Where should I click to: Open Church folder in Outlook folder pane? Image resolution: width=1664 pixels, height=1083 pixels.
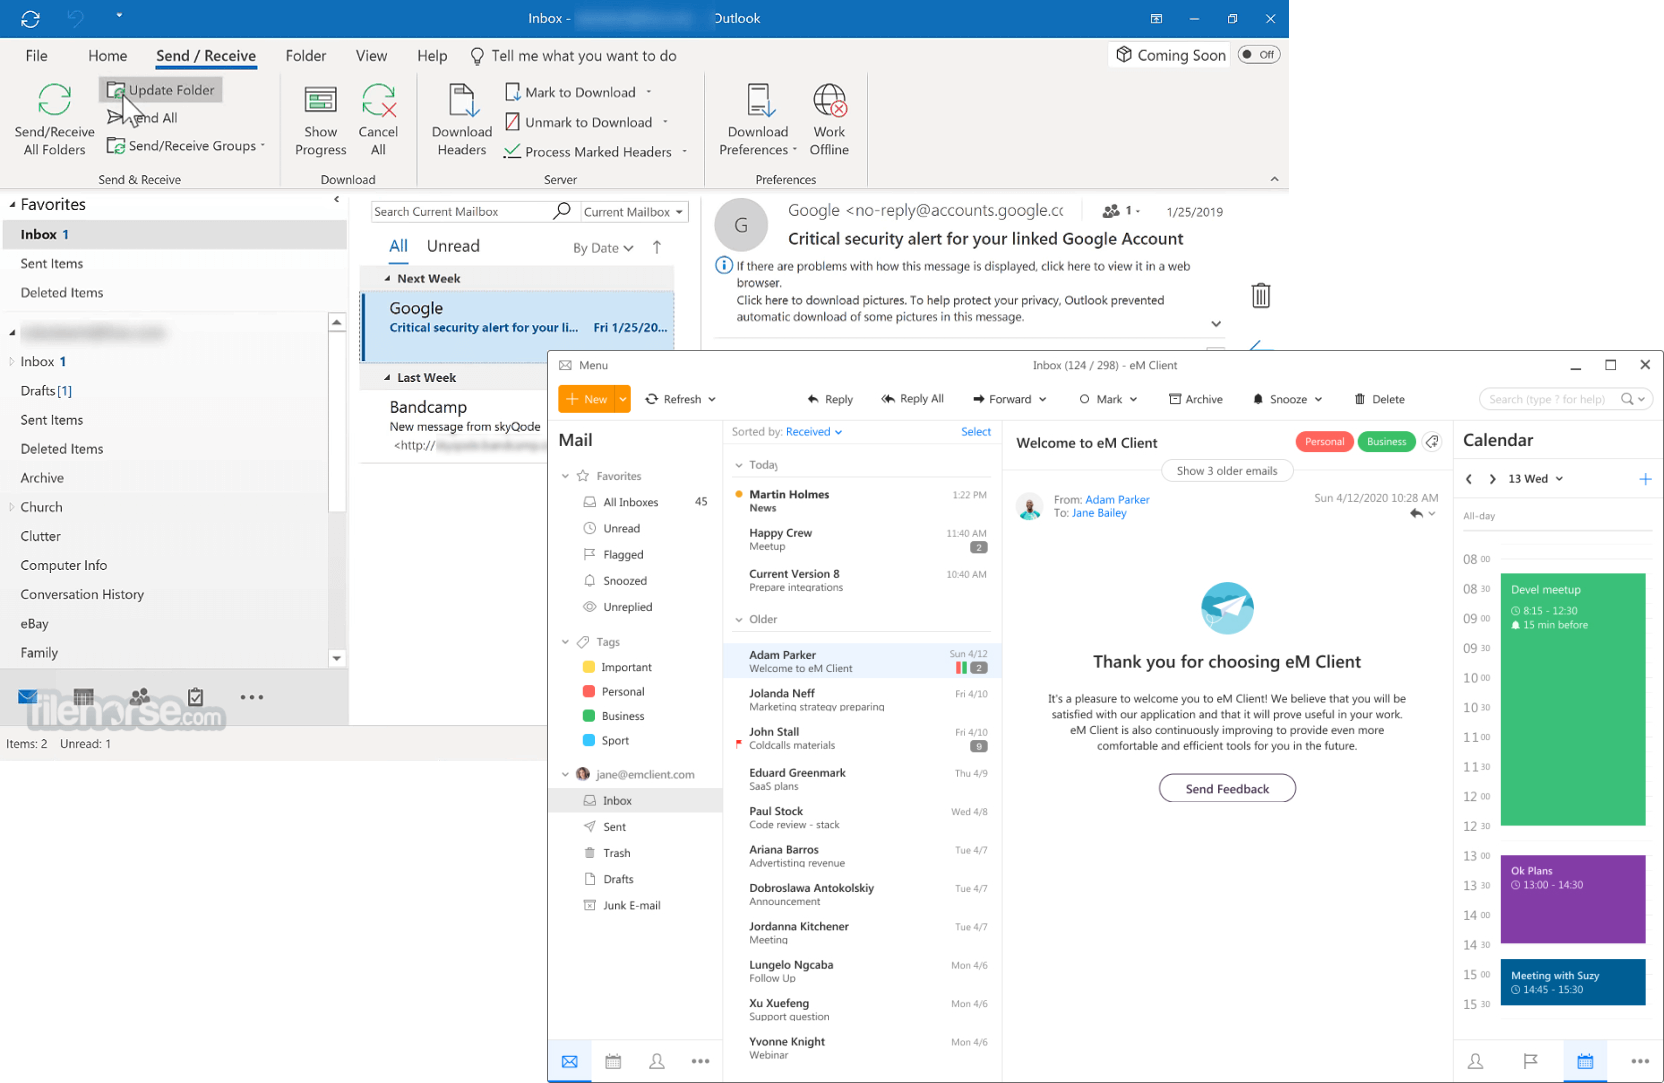coord(41,507)
